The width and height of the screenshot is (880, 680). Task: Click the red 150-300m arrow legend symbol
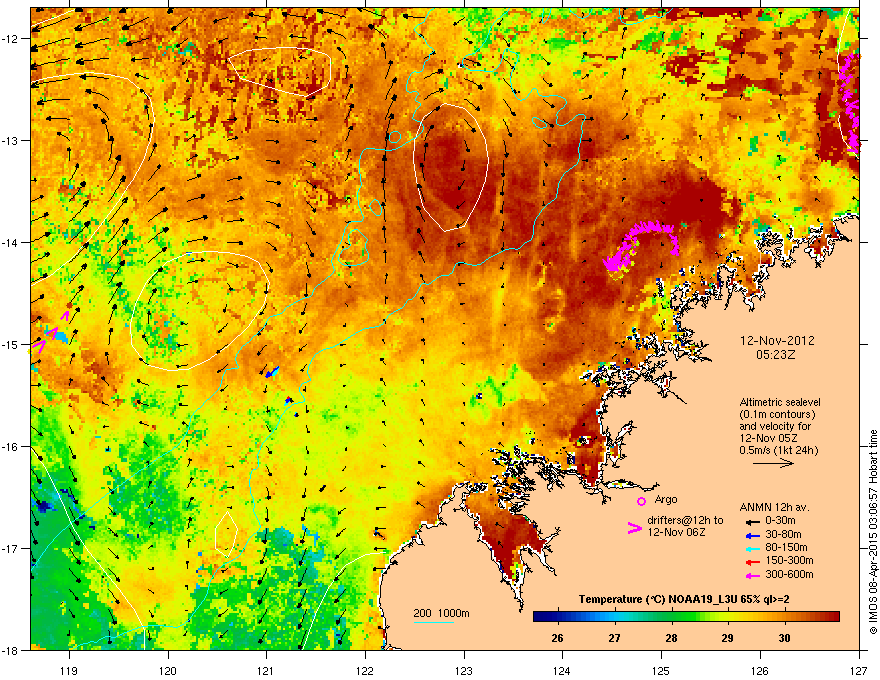click(x=751, y=562)
